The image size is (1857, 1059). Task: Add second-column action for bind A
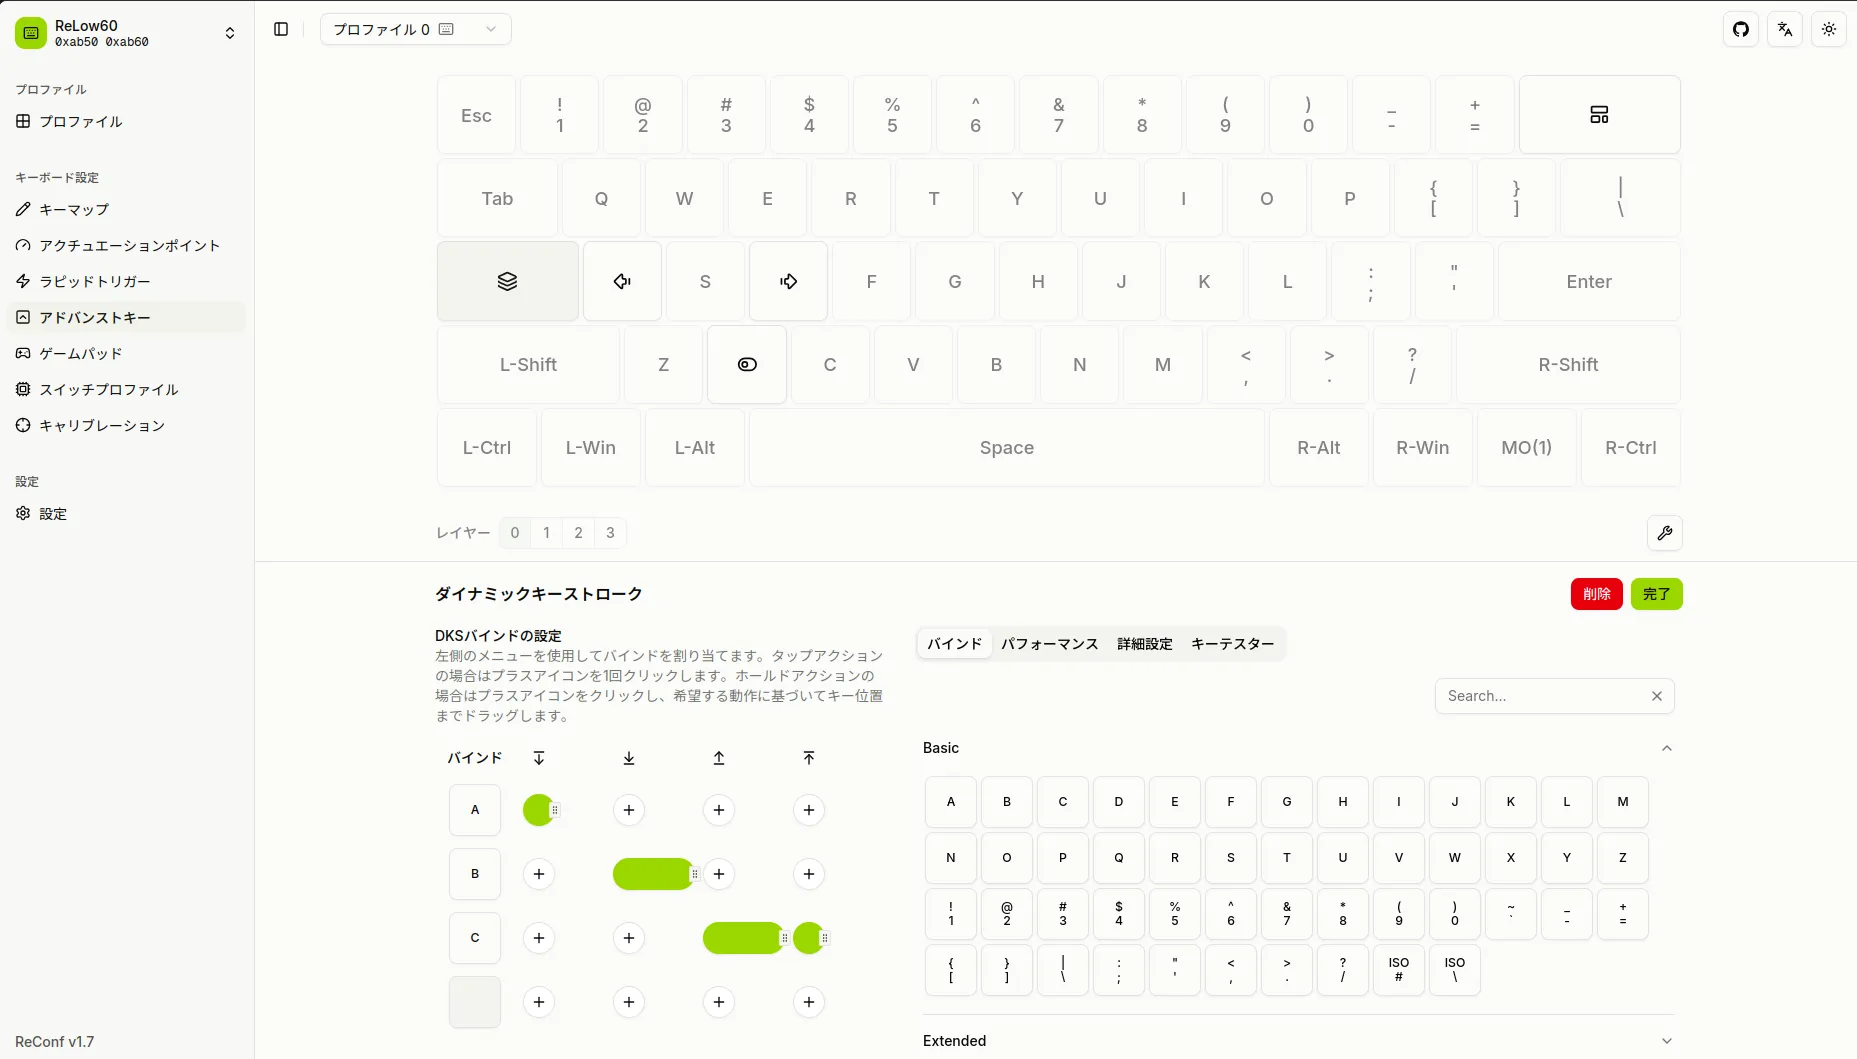point(629,810)
